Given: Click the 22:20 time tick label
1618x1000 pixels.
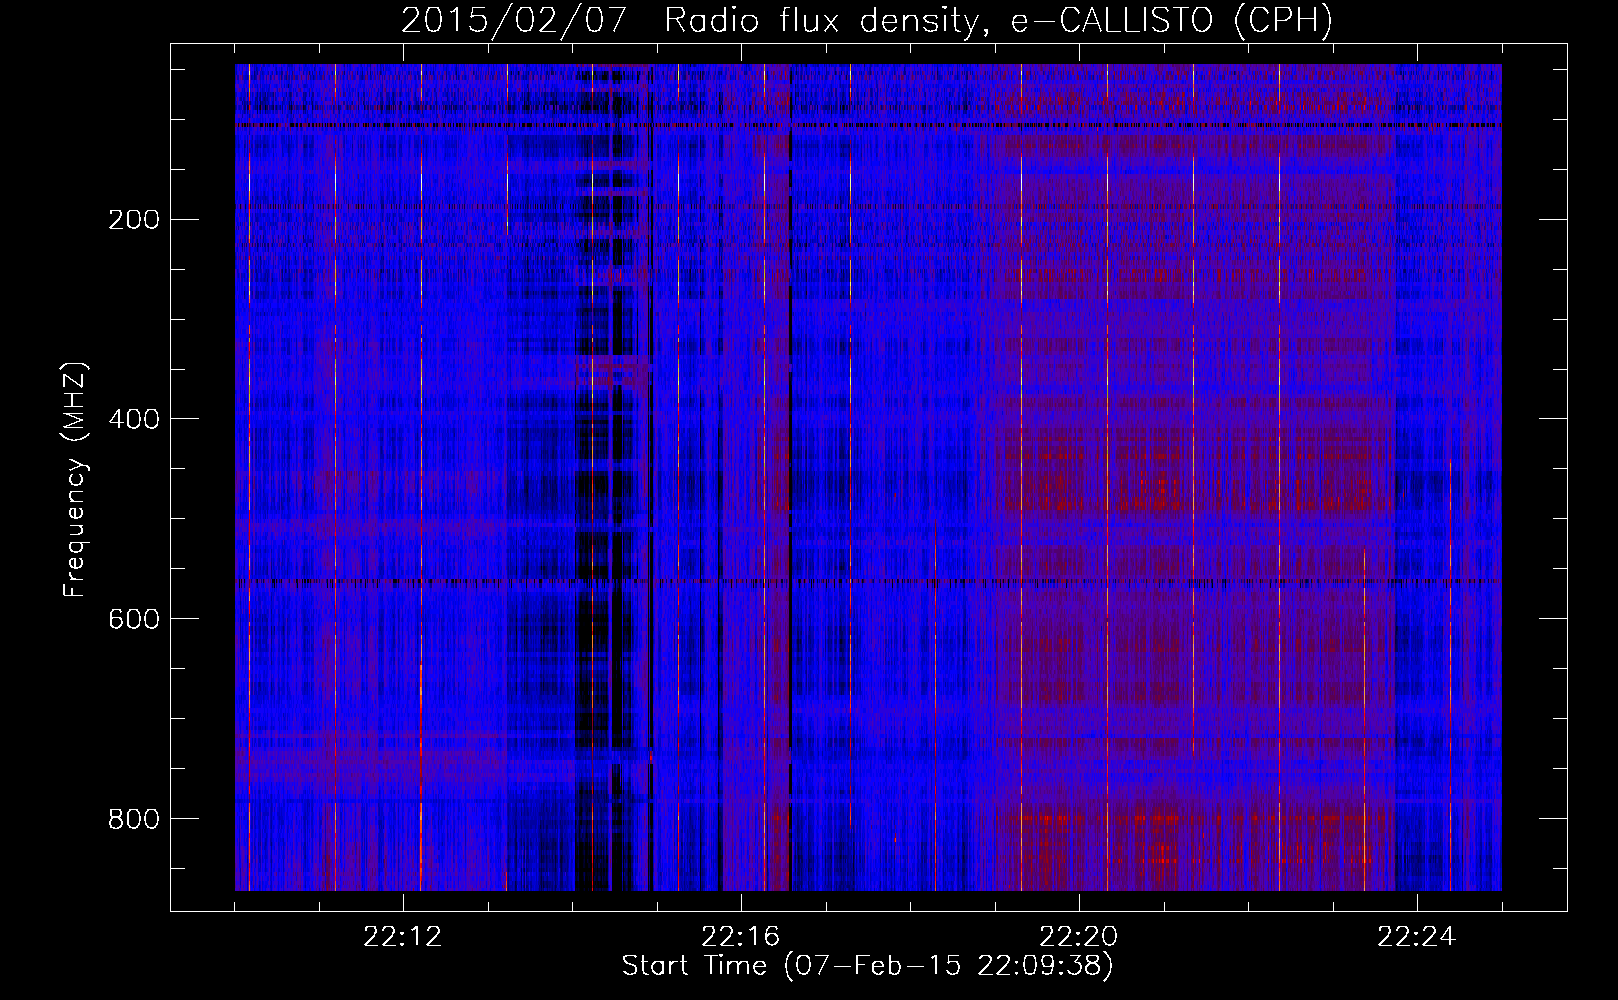Looking at the screenshot, I should pos(1079,937).
